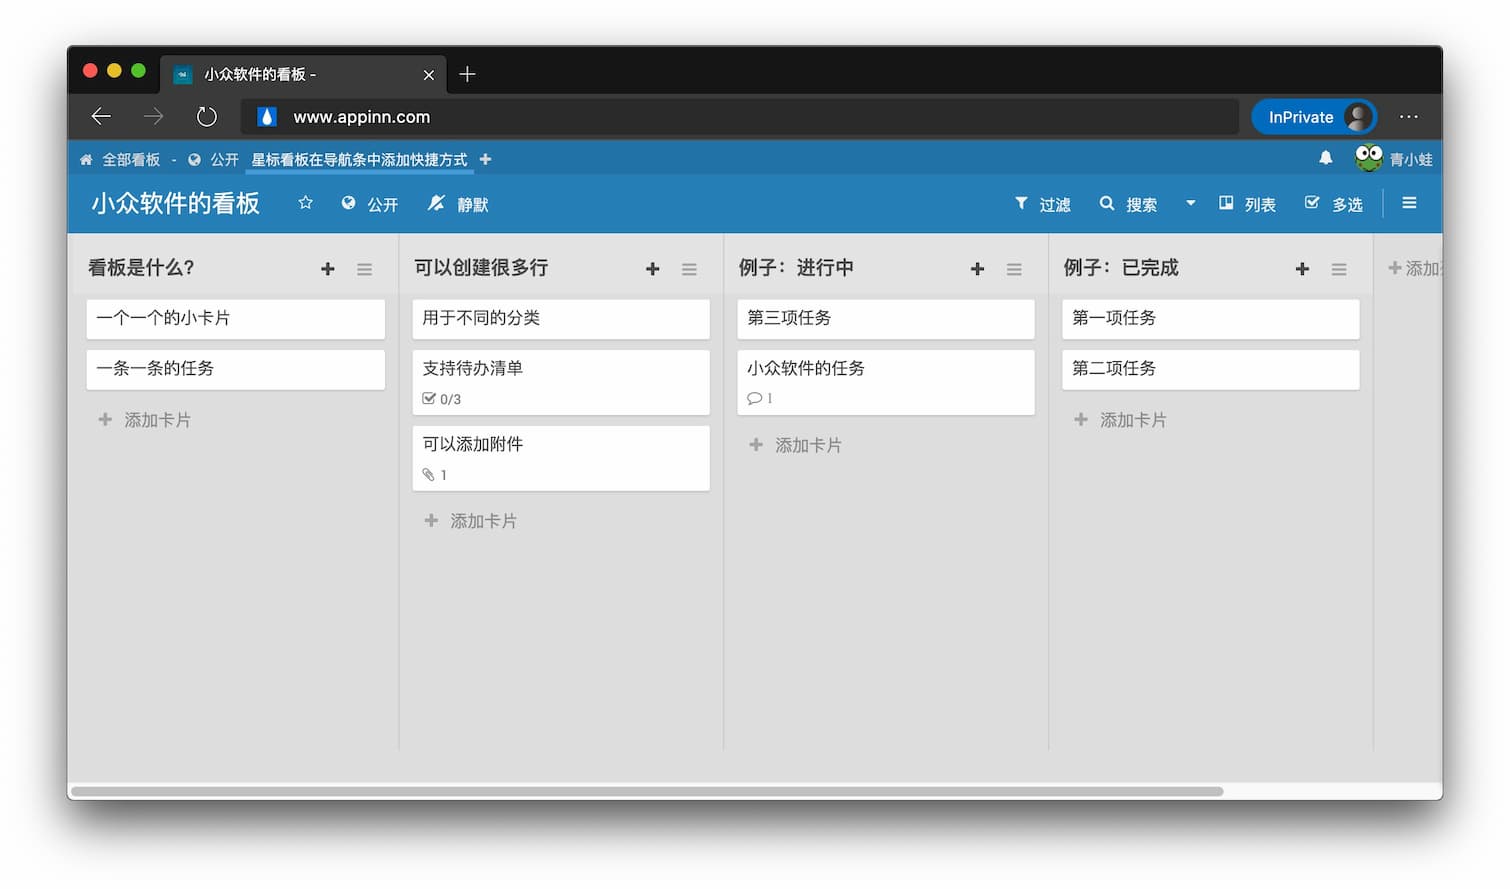
Task: Open the card 第一项任务
Action: (x=1211, y=318)
